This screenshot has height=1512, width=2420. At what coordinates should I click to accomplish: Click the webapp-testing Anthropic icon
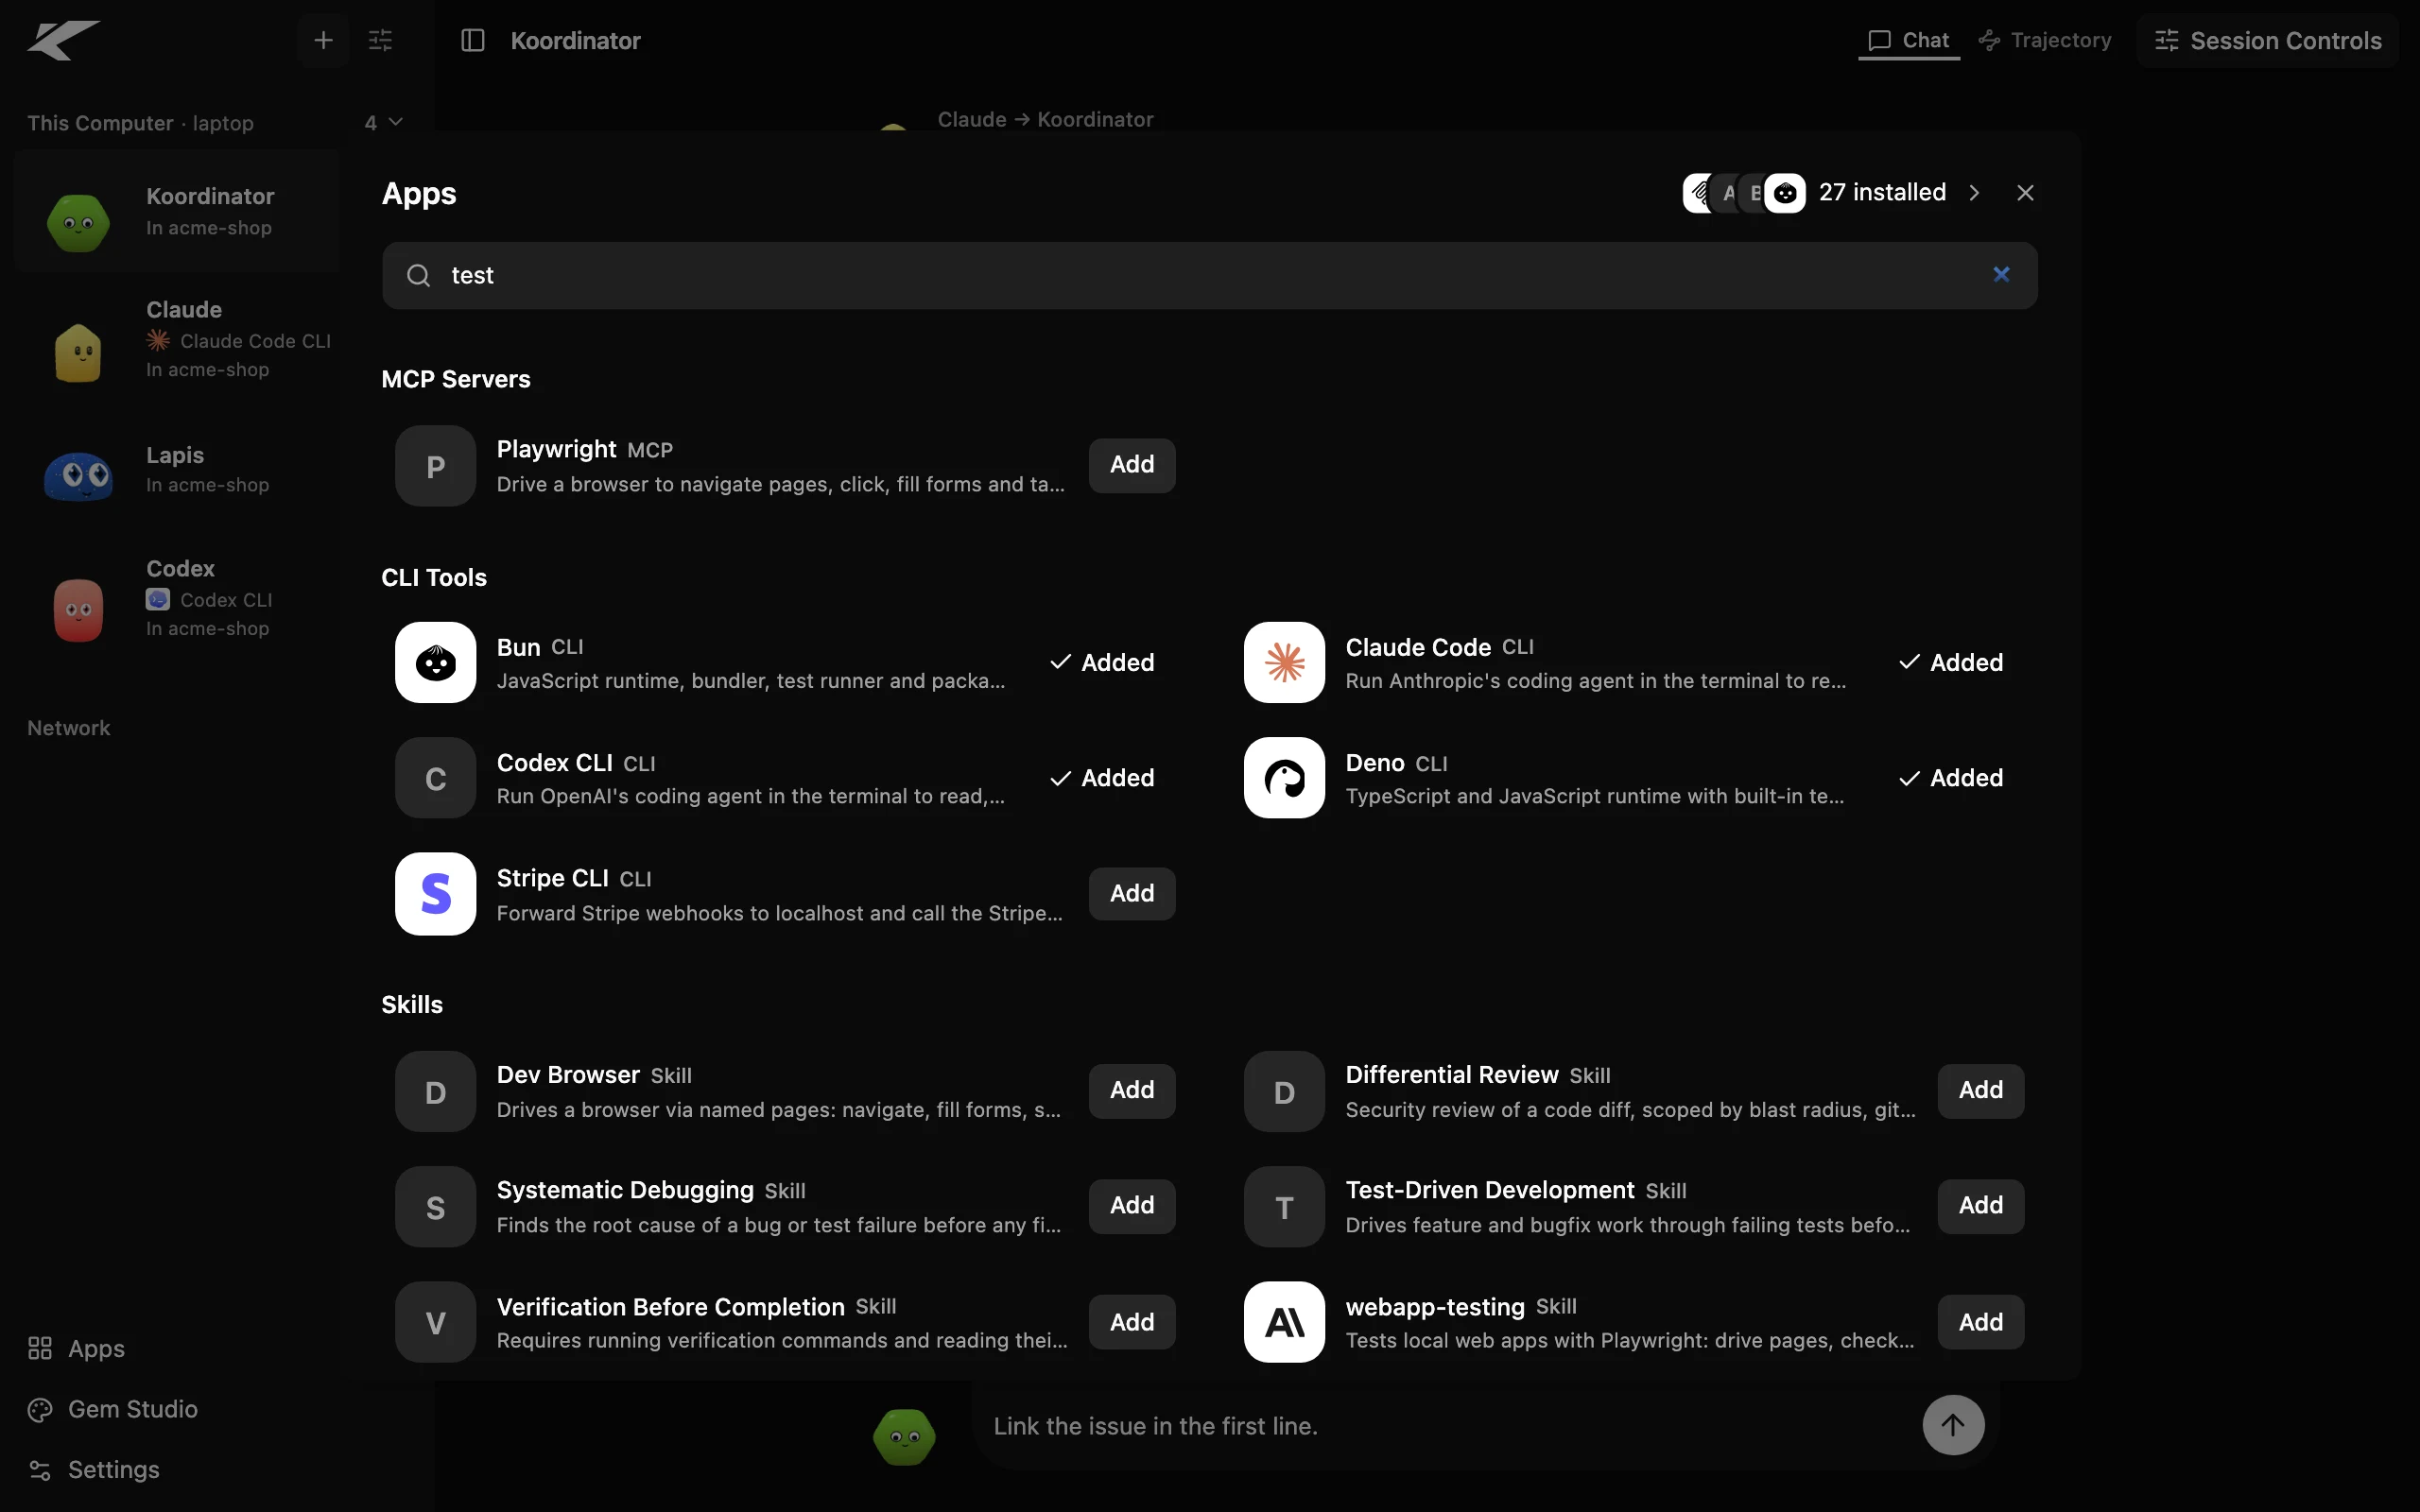pos(1284,1321)
